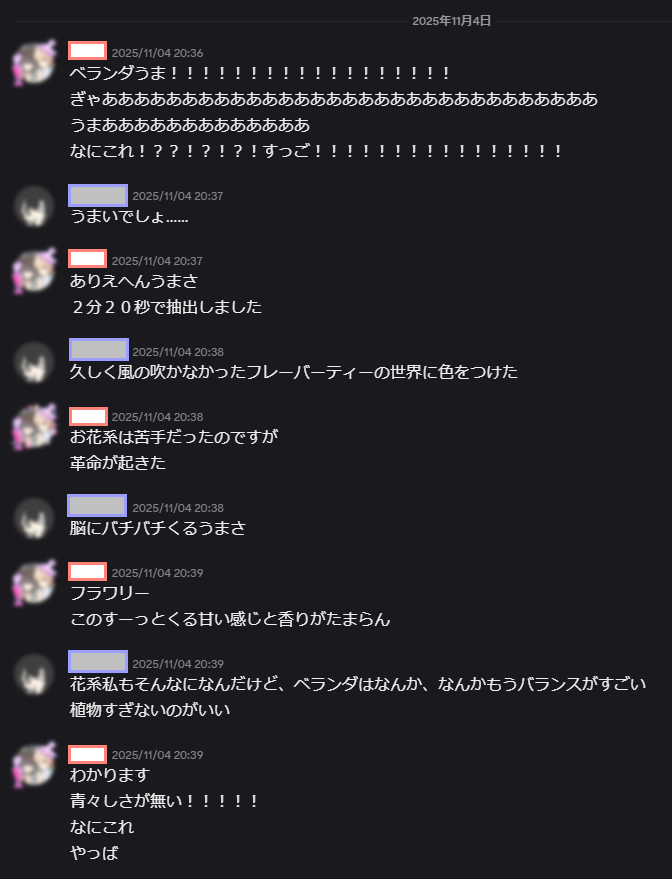Open avatar next to うまいでしょ message
672x879 pixels.
(x=34, y=206)
